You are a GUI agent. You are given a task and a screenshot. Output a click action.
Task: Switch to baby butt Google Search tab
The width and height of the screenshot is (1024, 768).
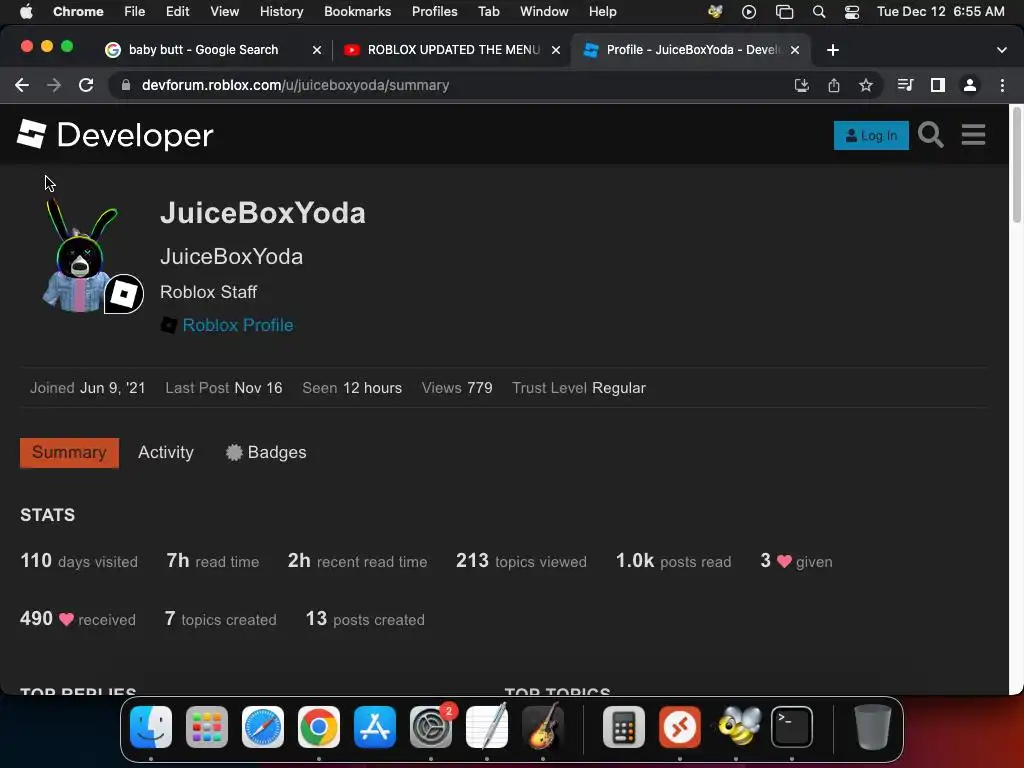204,50
